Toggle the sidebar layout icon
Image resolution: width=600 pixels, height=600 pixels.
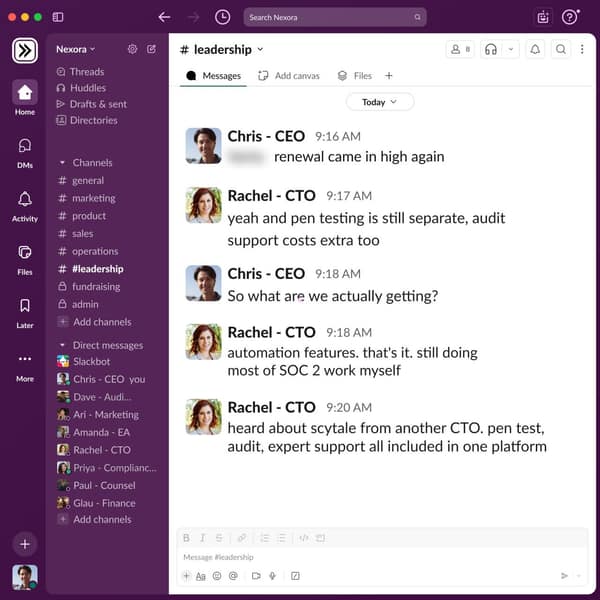[58, 17]
